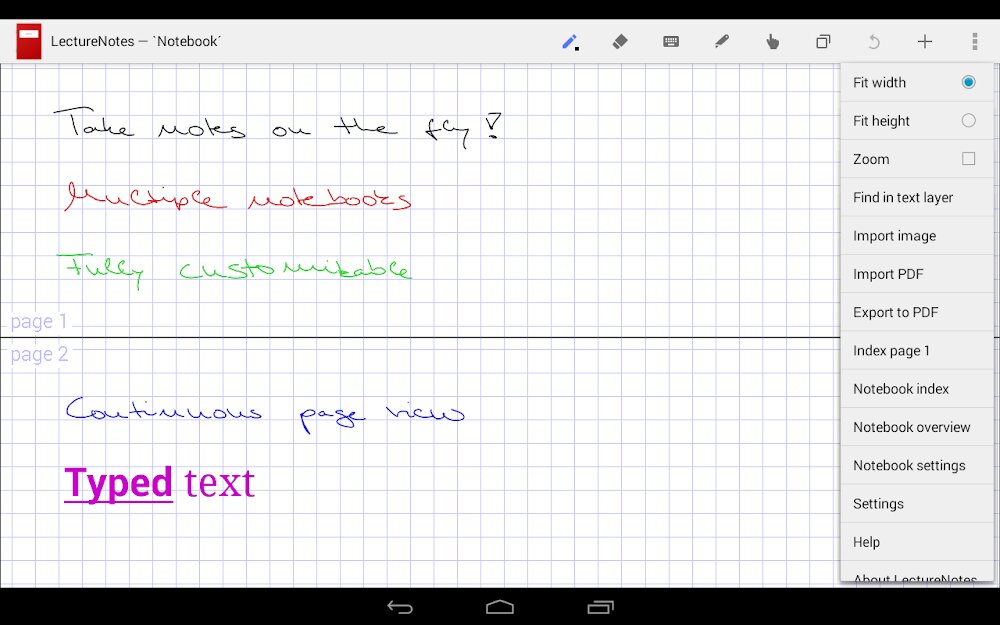Open the layers icon in toolbar
1000x625 pixels.
pyautogui.click(x=822, y=42)
